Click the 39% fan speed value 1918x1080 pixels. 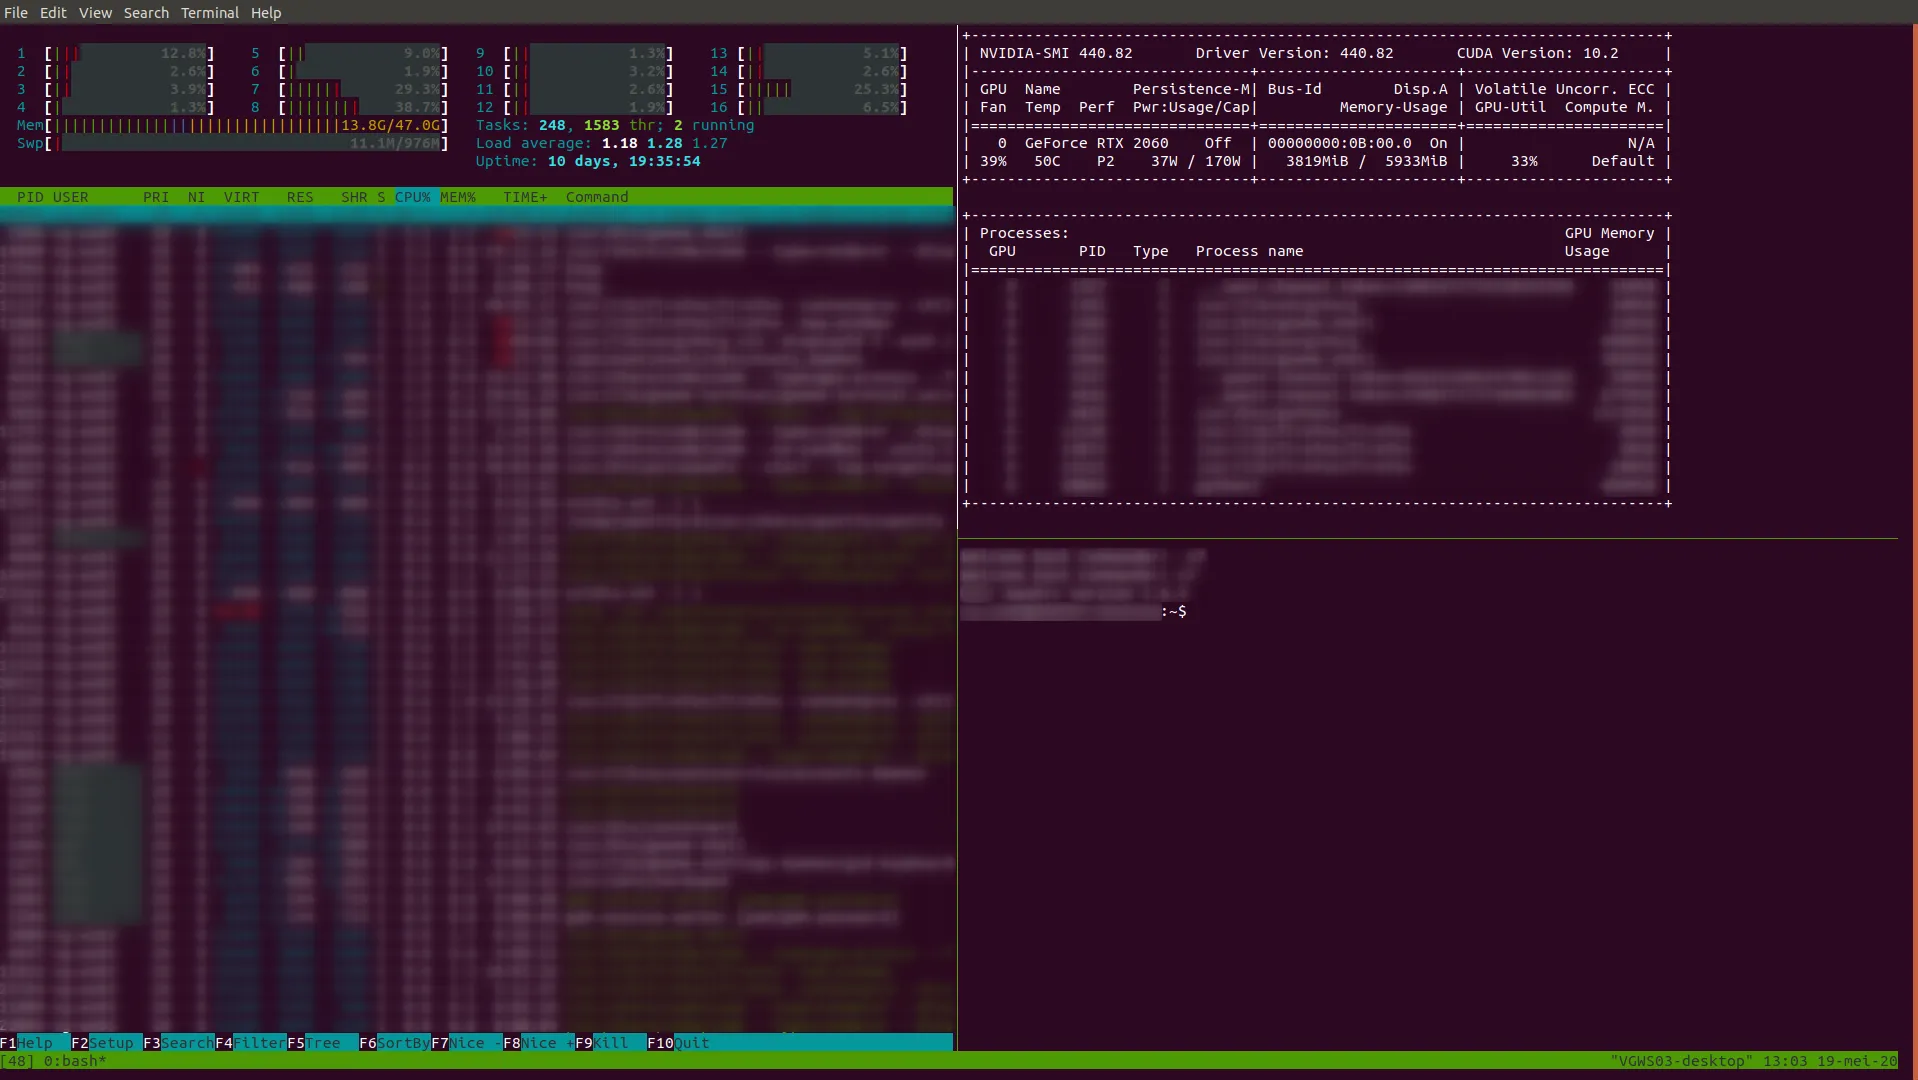(993, 161)
